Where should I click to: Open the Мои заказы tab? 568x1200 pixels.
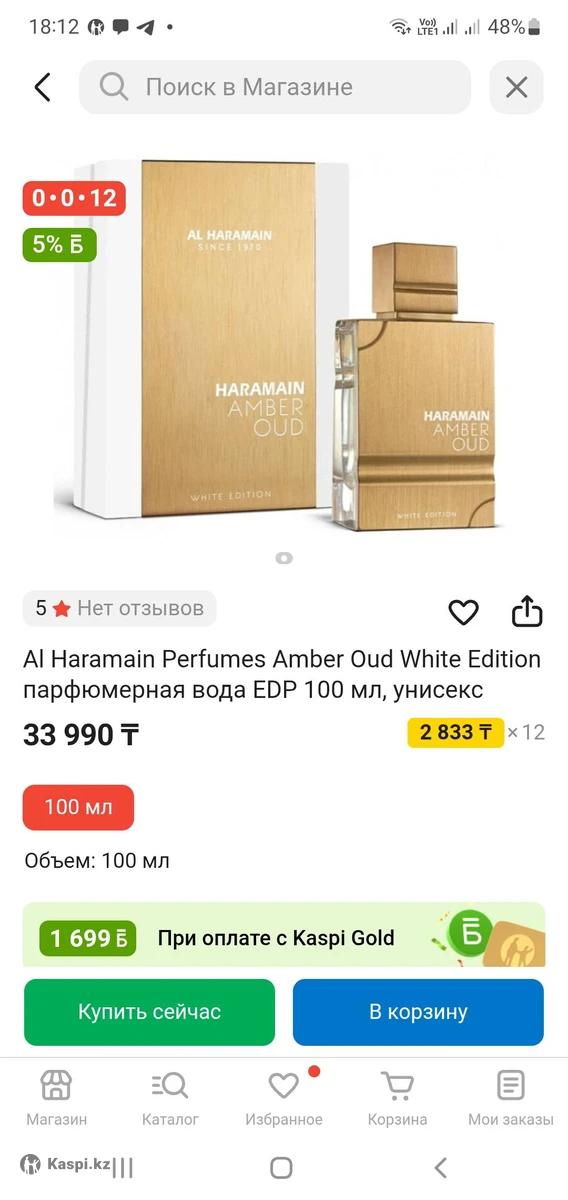511,1097
